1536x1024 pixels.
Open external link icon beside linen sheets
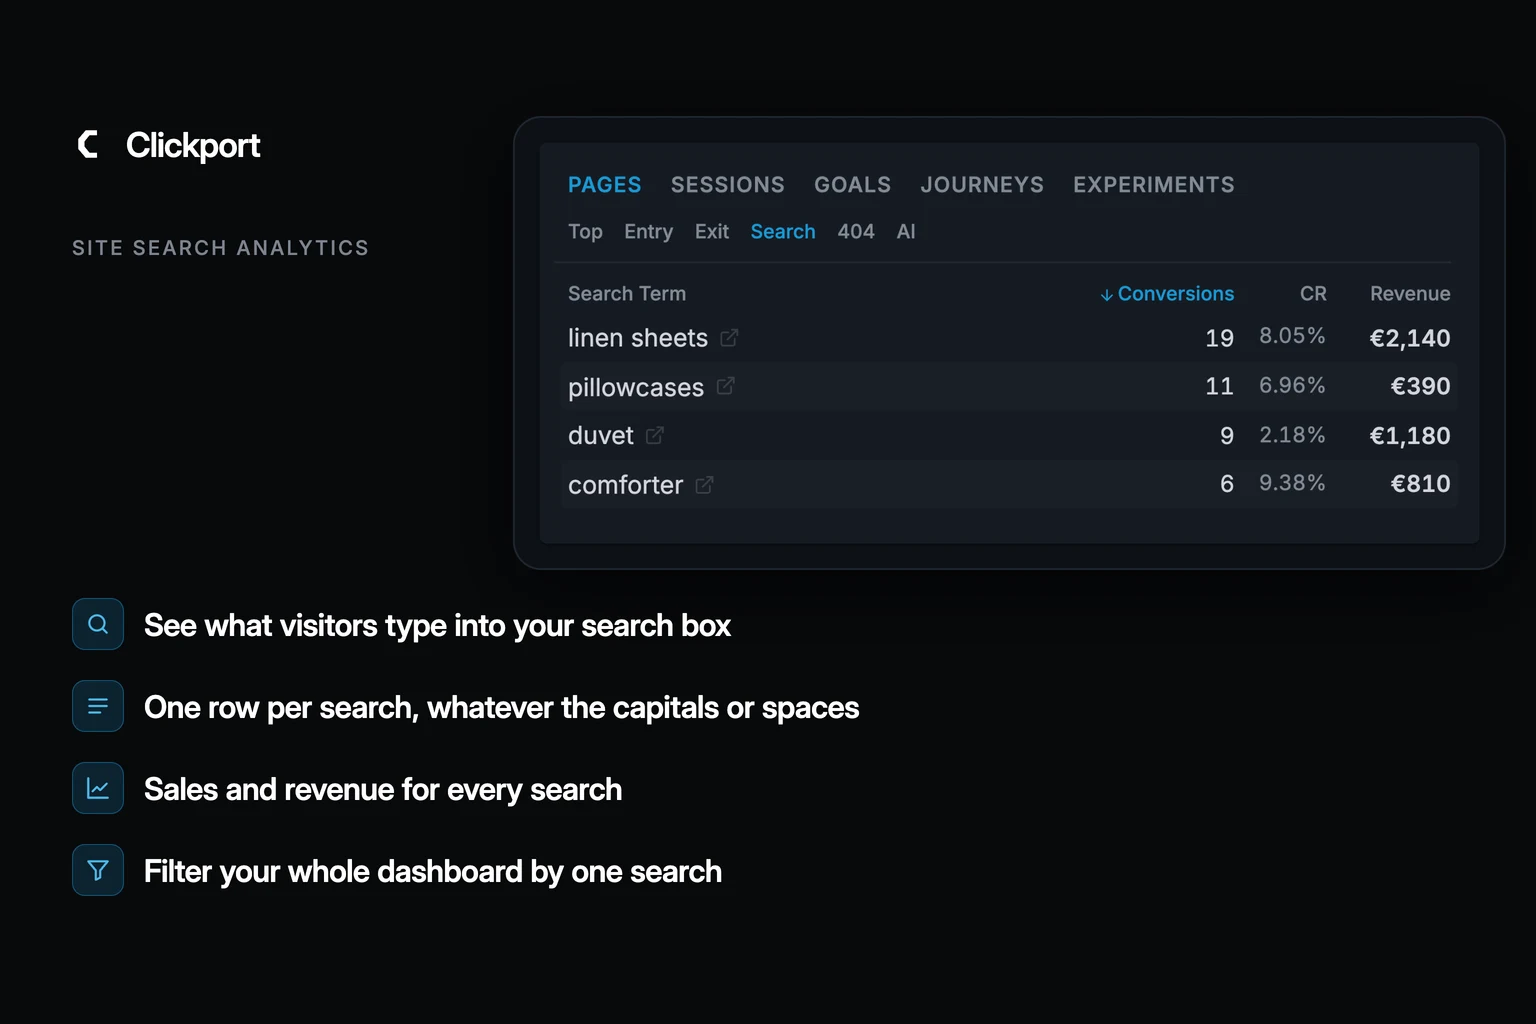click(729, 338)
